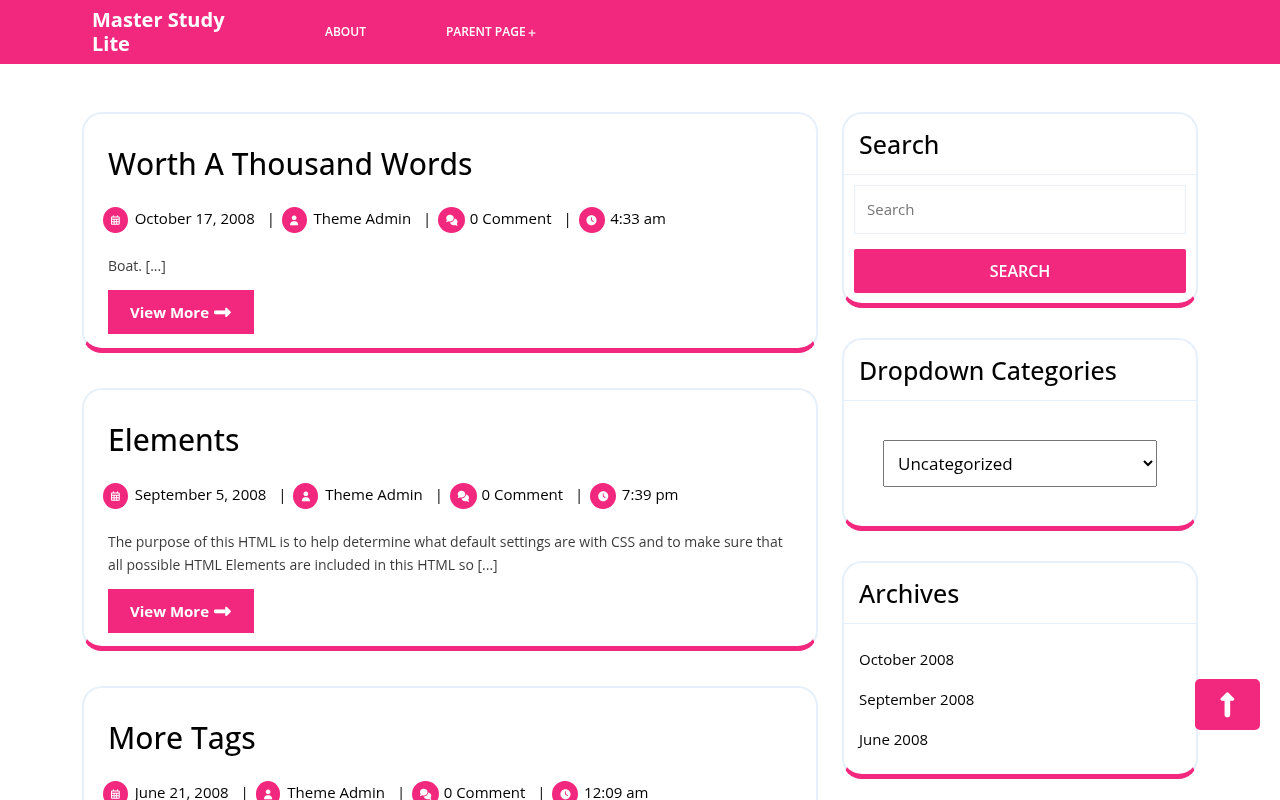
Task: Click comments icon on Worth A Thousand Words post
Action: tap(451, 220)
